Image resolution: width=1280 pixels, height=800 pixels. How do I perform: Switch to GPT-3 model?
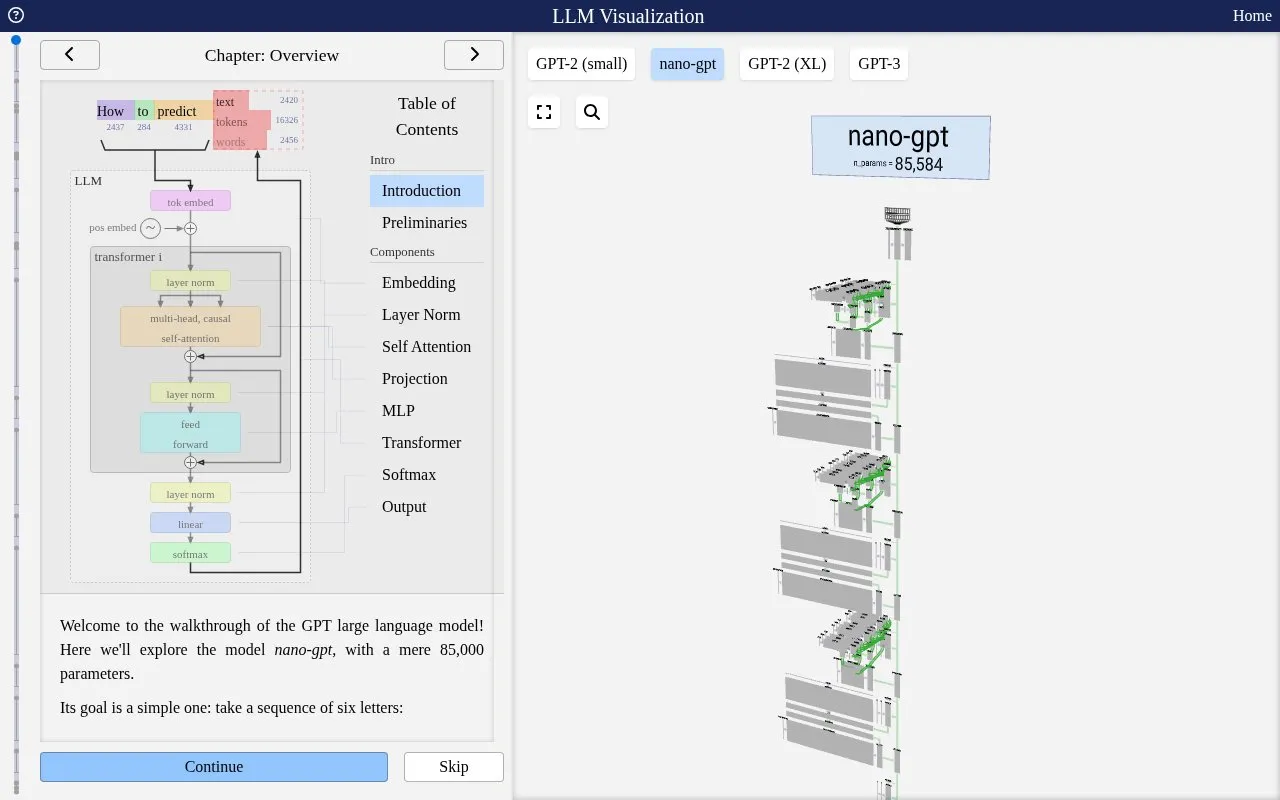click(x=879, y=64)
